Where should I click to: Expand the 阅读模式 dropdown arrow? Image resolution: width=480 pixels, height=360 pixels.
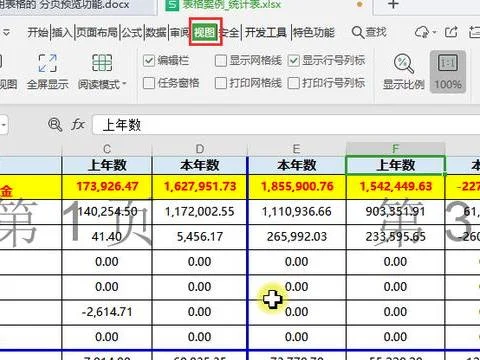pos(124,84)
